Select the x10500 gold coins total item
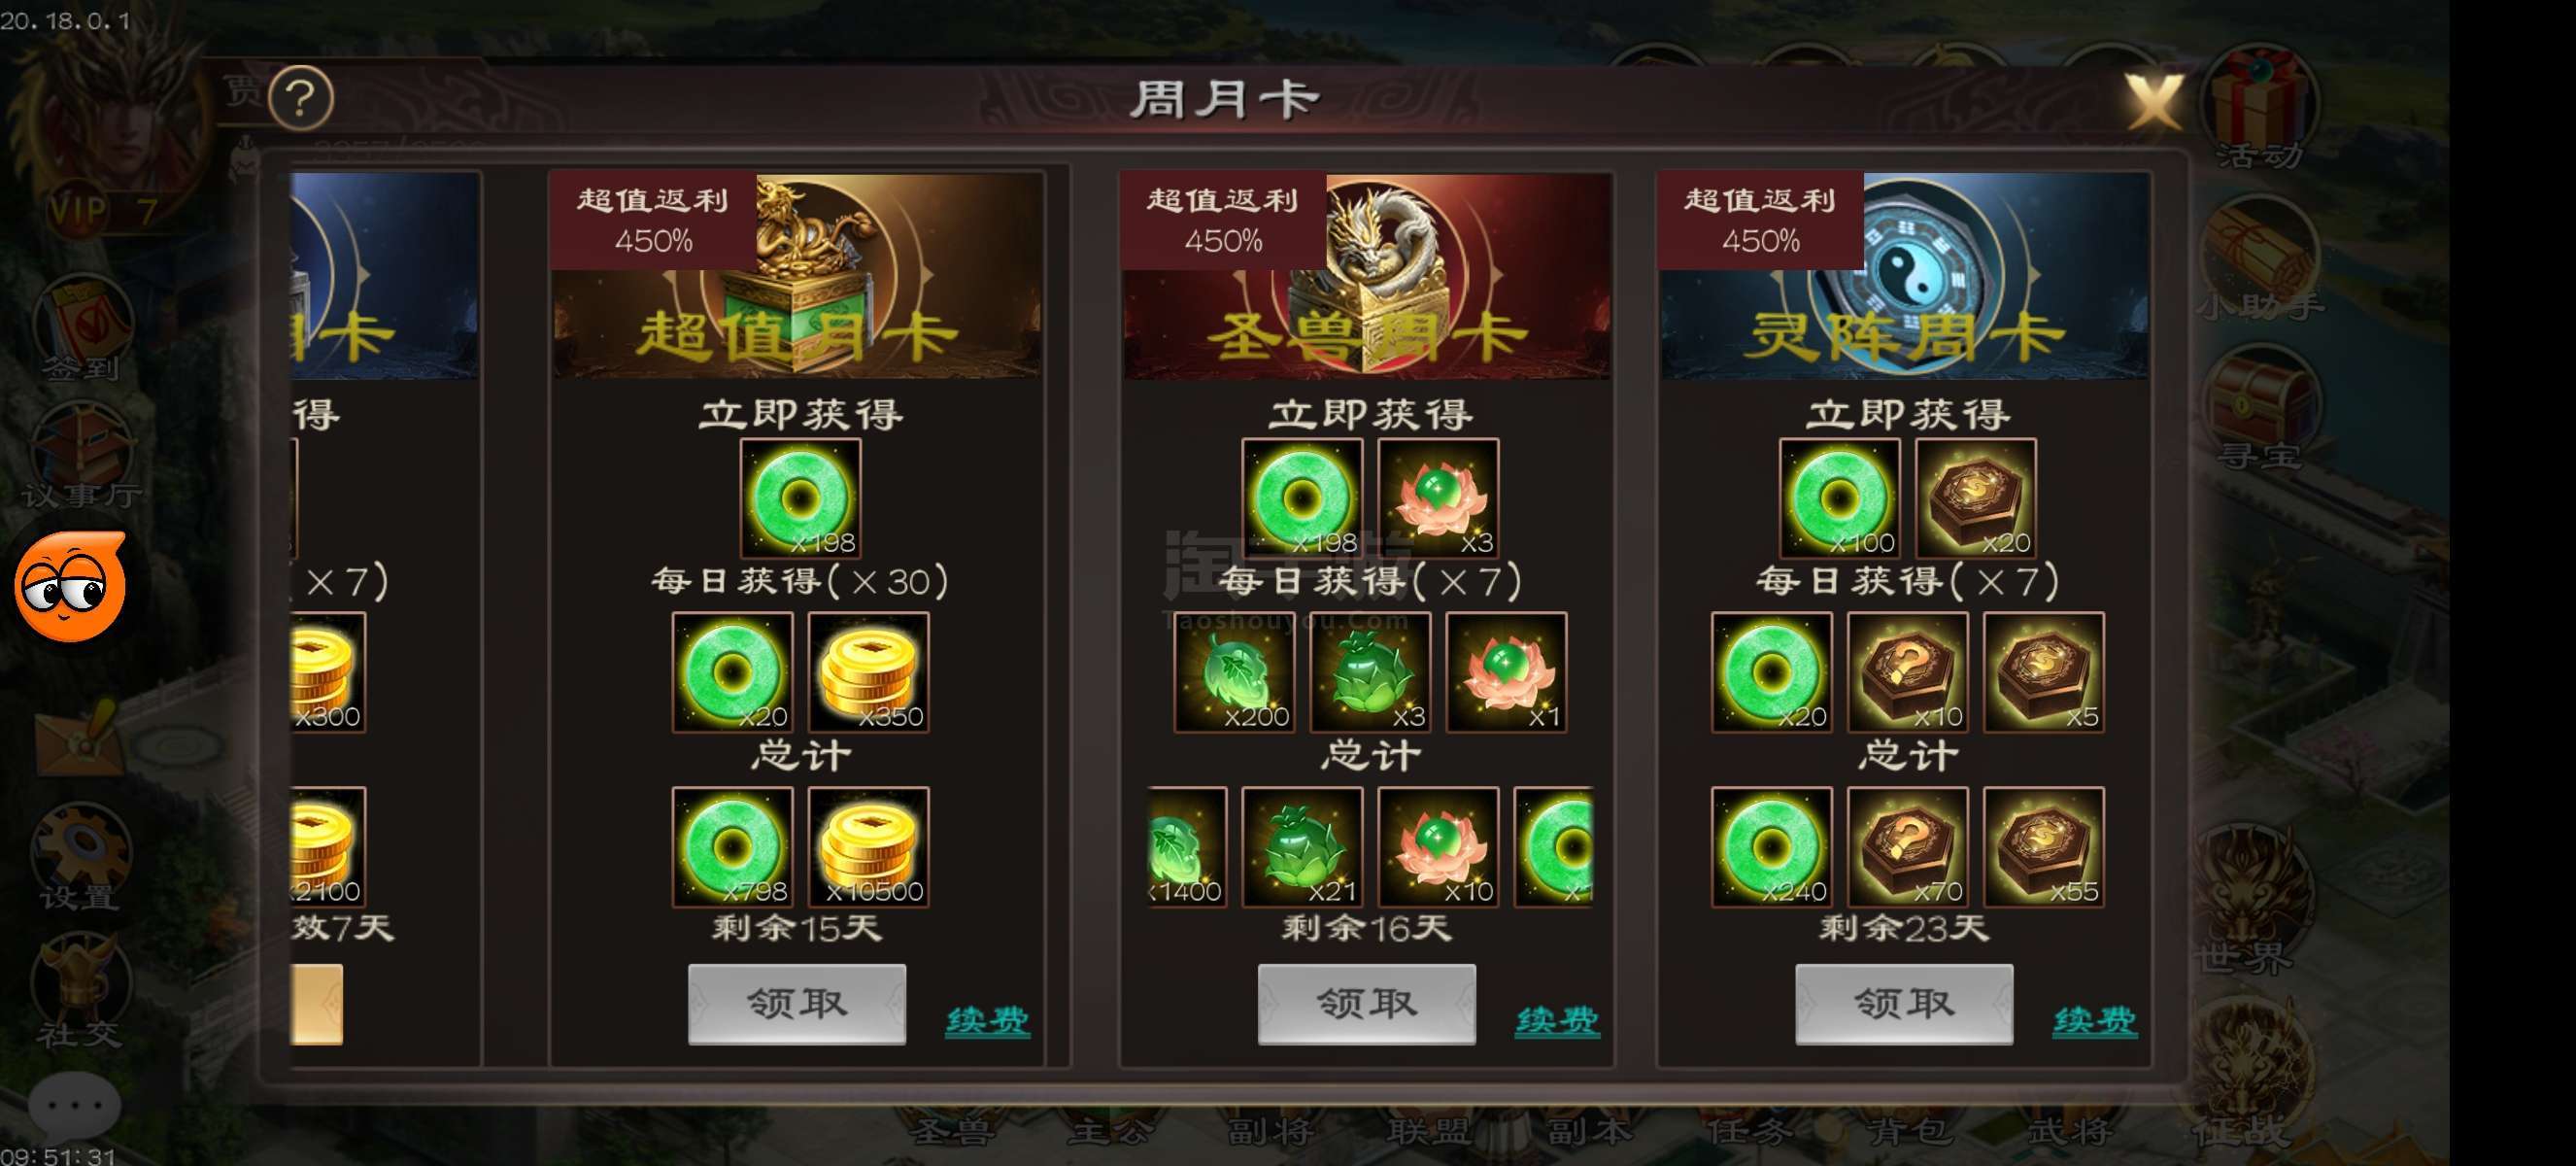Image resolution: width=2576 pixels, height=1166 pixels. tap(868, 847)
